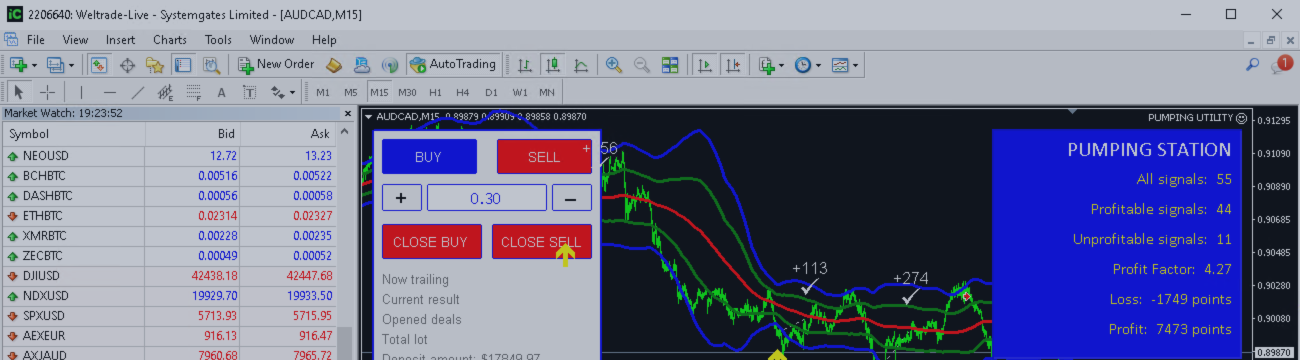Image resolution: width=1300 pixels, height=360 pixels.
Task: Open the Help menu
Action: pyautogui.click(x=324, y=40)
